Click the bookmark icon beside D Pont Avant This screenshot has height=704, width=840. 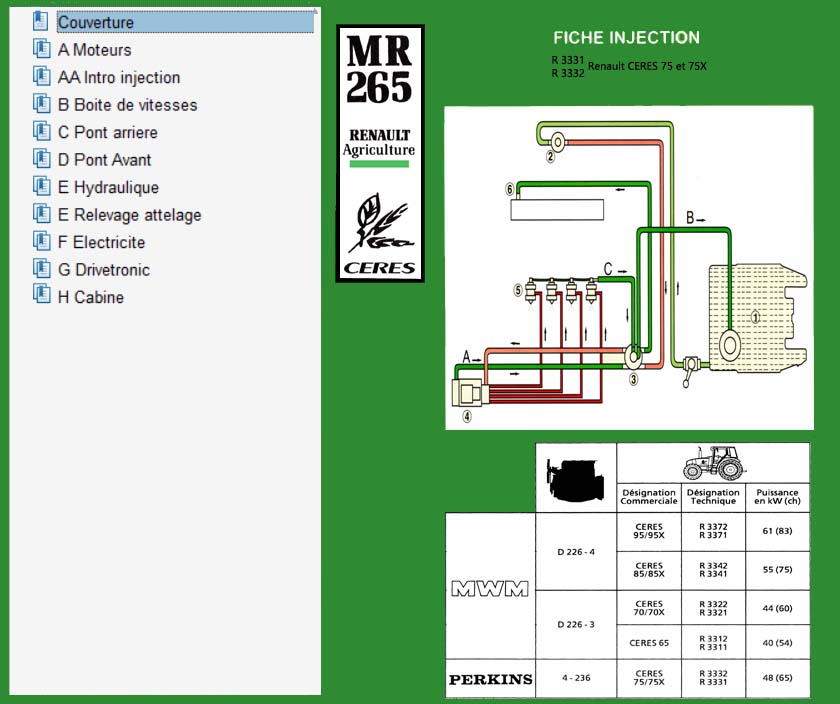tap(41, 159)
